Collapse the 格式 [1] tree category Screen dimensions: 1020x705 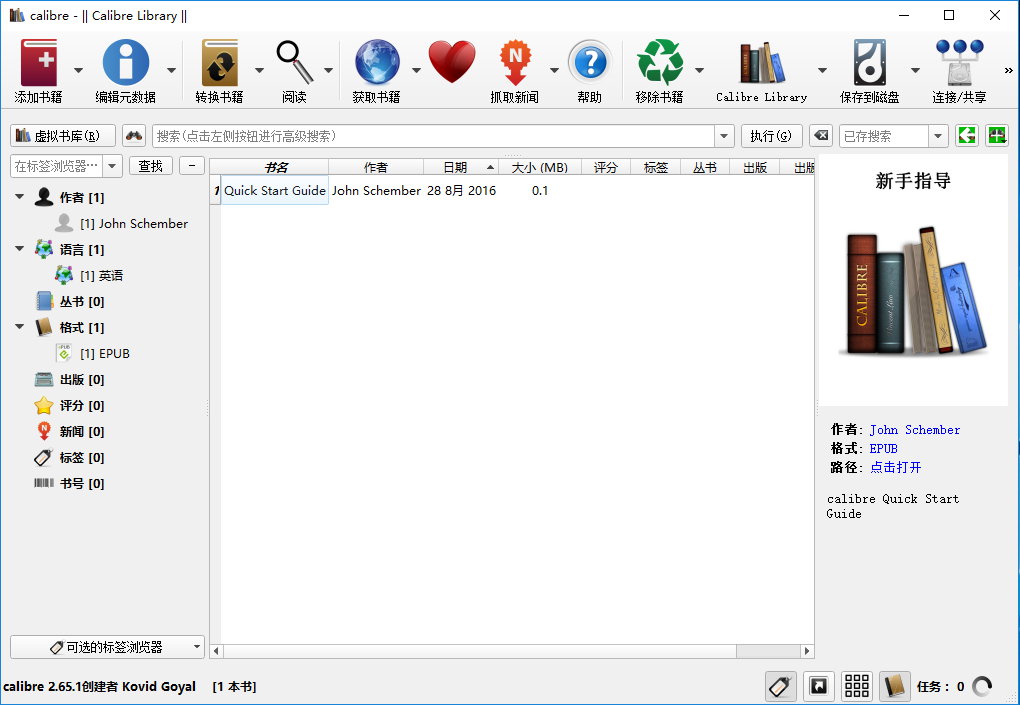coord(20,326)
